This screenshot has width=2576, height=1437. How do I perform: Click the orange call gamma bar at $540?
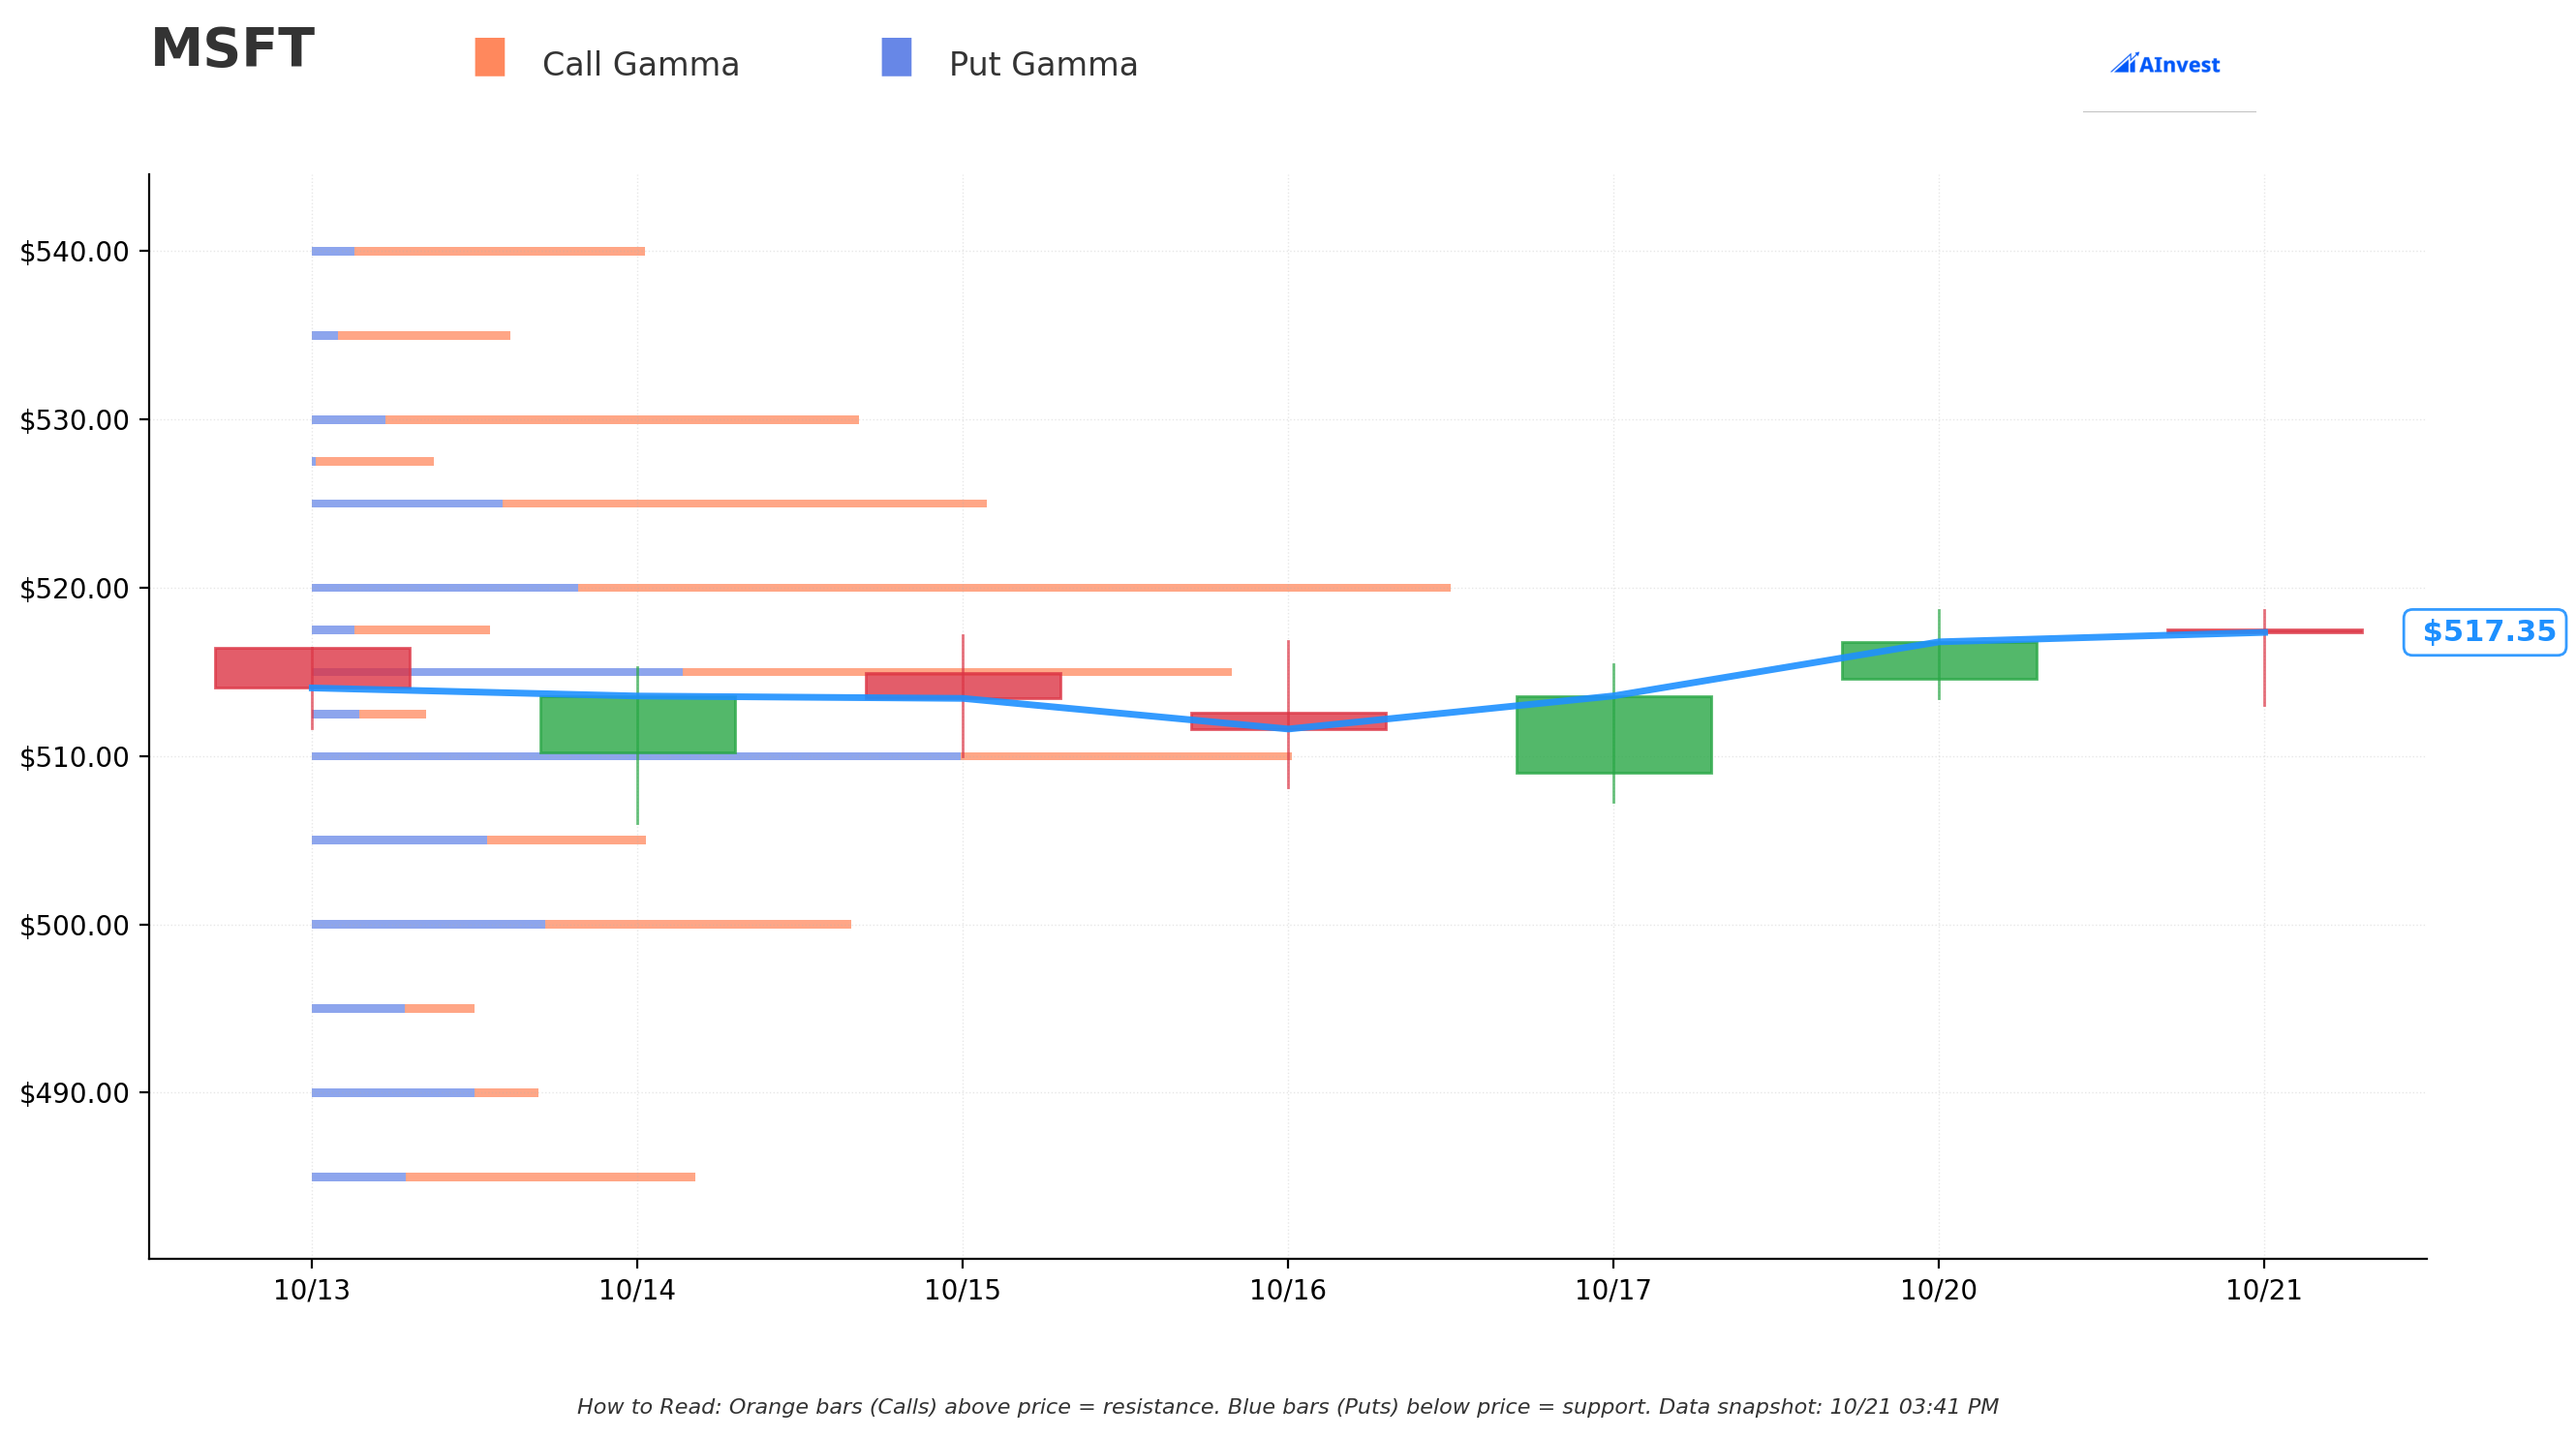pyautogui.click(x=500, y=251)
